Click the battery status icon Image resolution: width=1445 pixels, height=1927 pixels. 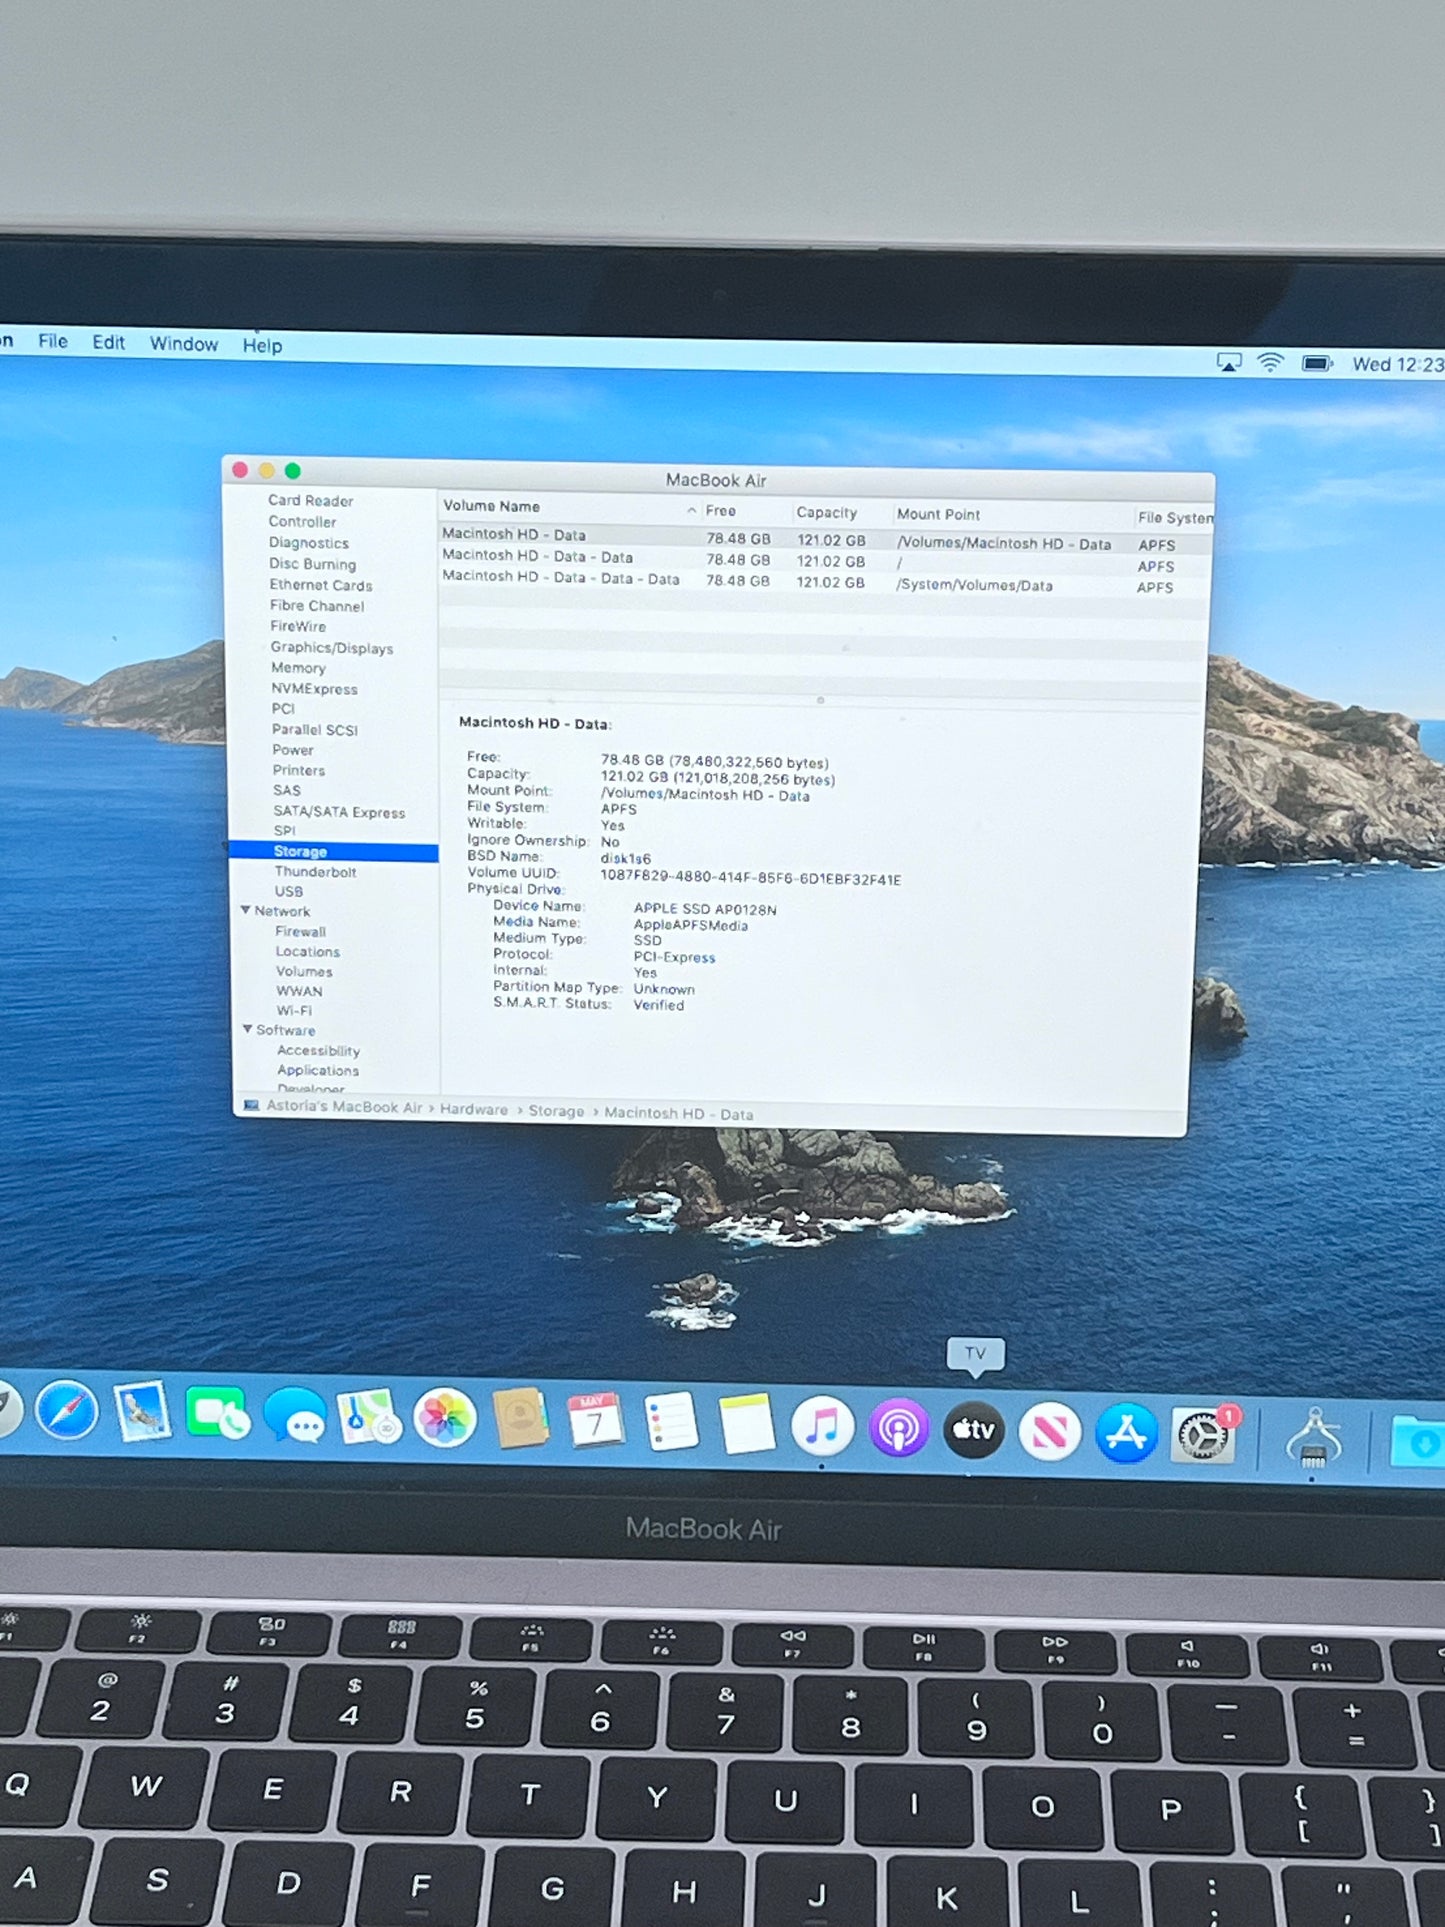click(1317, 363)
